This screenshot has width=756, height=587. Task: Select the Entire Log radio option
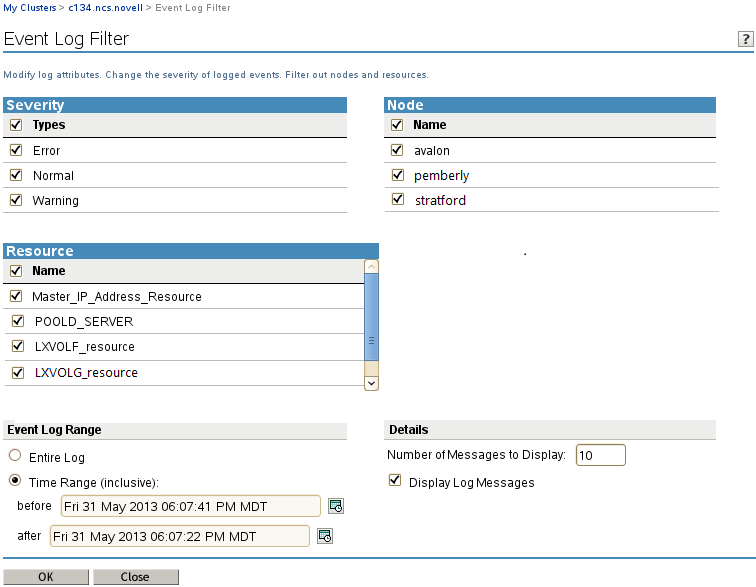pos(15,456)
